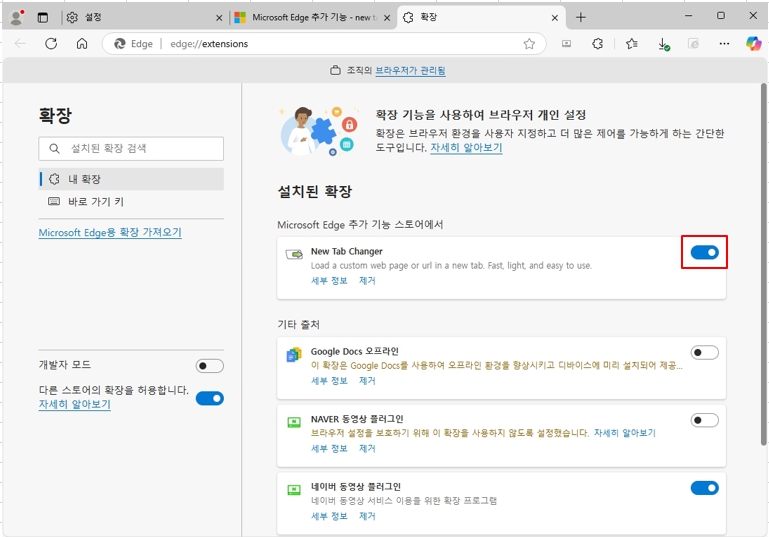Click the greyed browser essentials toolbar icon
Viewport: 769px width, 537px height.
click(693, 44)
